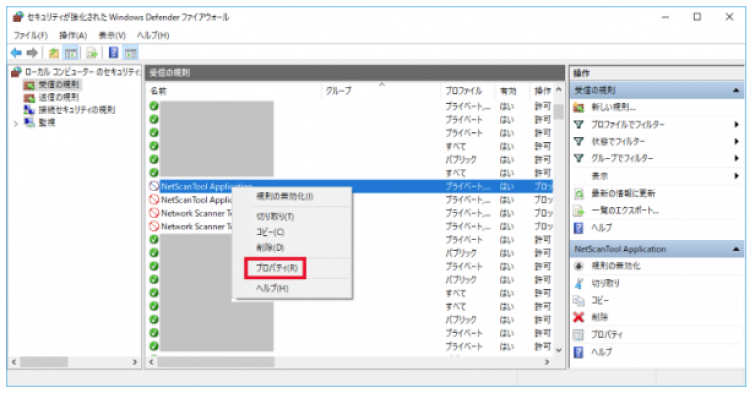Select 監視 in the left tree

[47, 122]
